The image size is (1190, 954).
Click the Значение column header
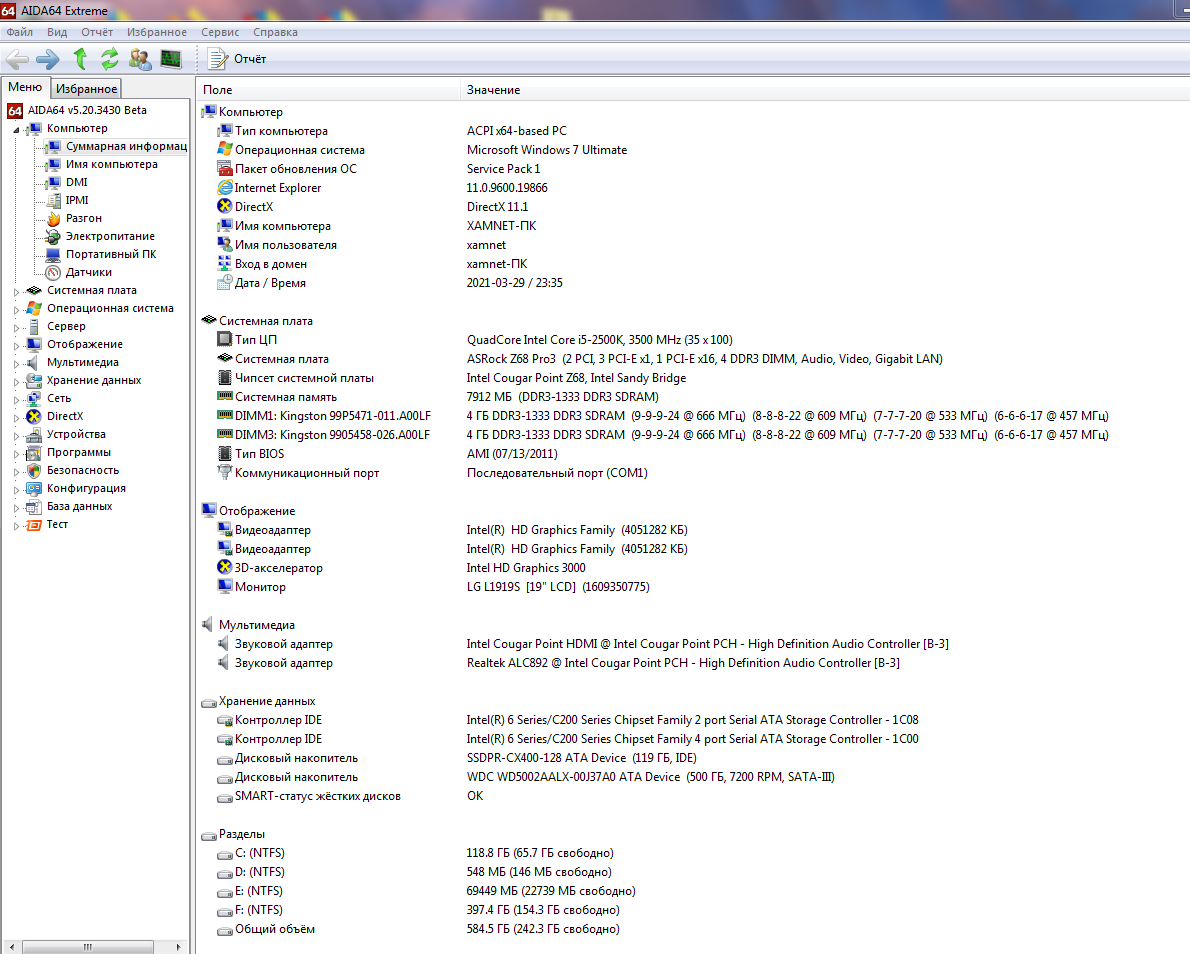pyautogui.click(x=825, y=90)
